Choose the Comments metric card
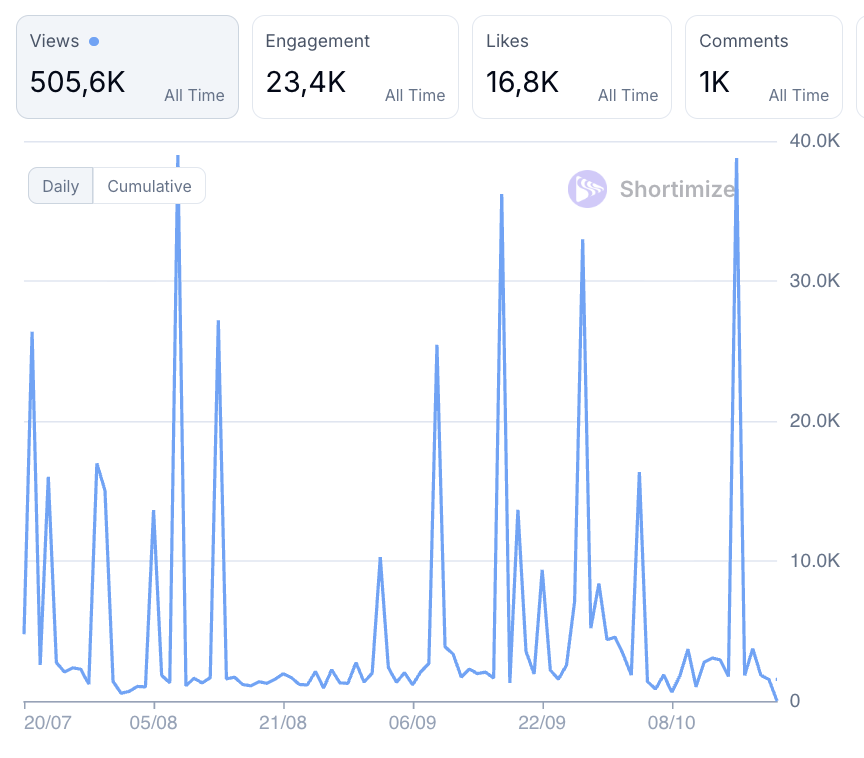The height and width of the screenshot is (758, 864). coord(764,67)
